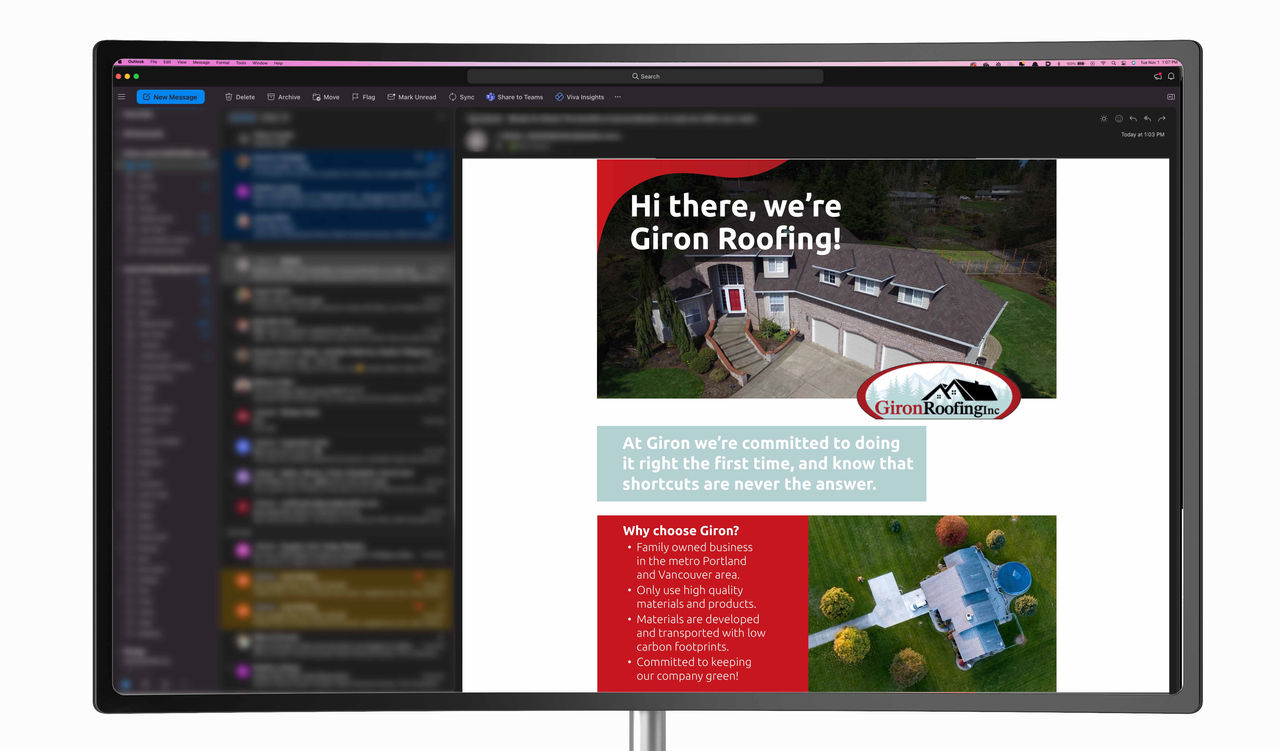Open the notifications bell

pyautogui.click(x=1171, y=76)
